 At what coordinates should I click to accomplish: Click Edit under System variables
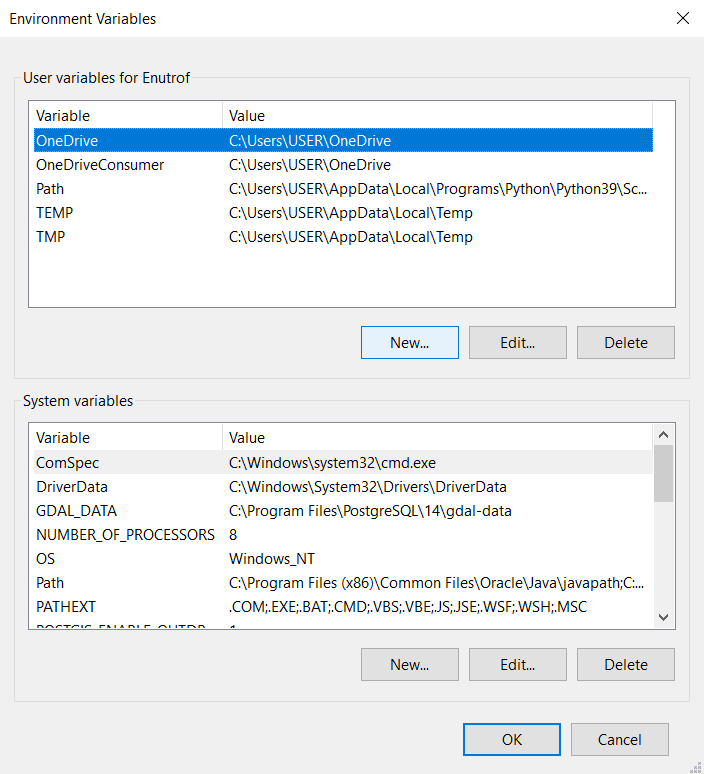coord(518,665)
